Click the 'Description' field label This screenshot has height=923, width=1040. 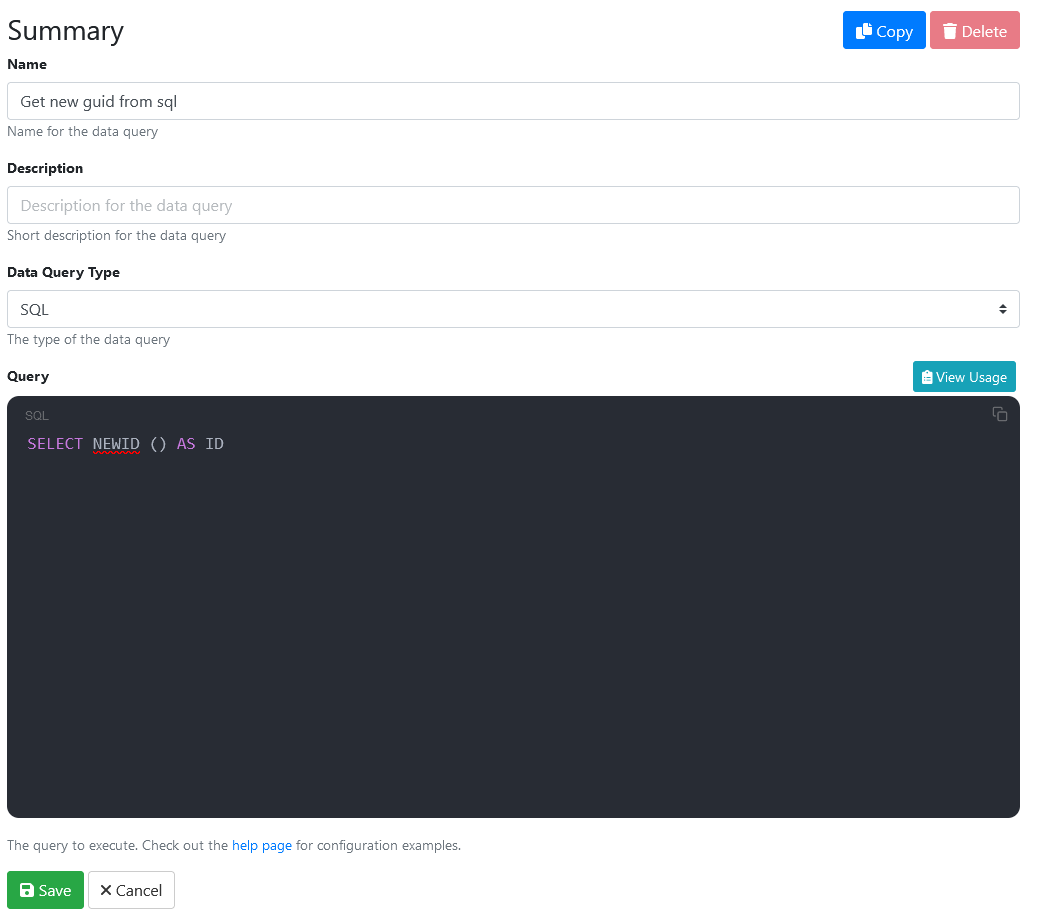point(45,168)
